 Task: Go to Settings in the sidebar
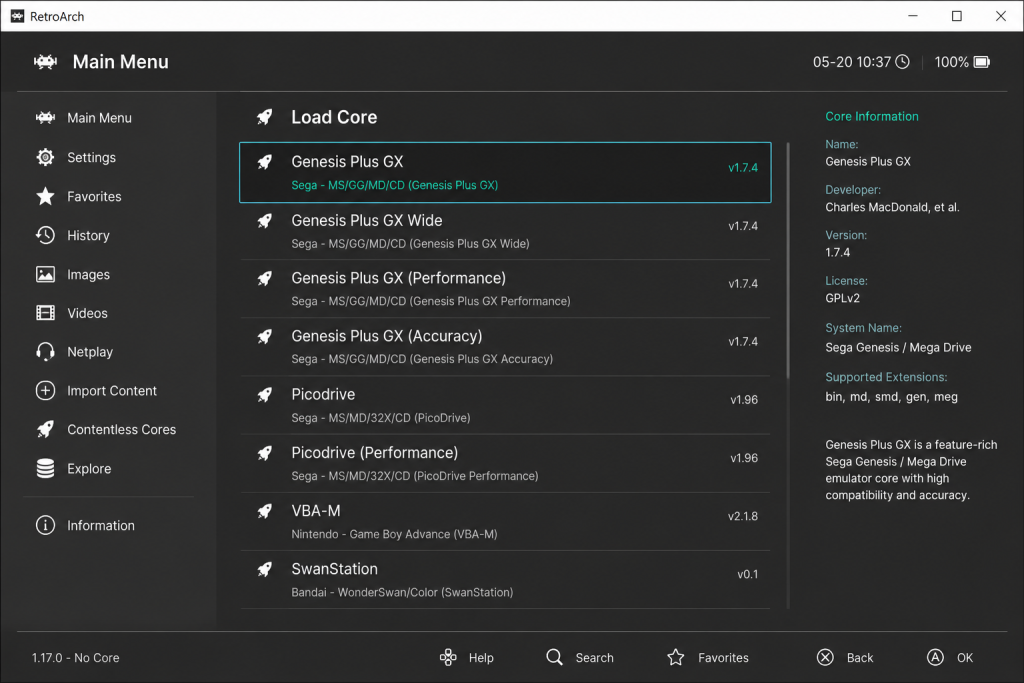108,157
